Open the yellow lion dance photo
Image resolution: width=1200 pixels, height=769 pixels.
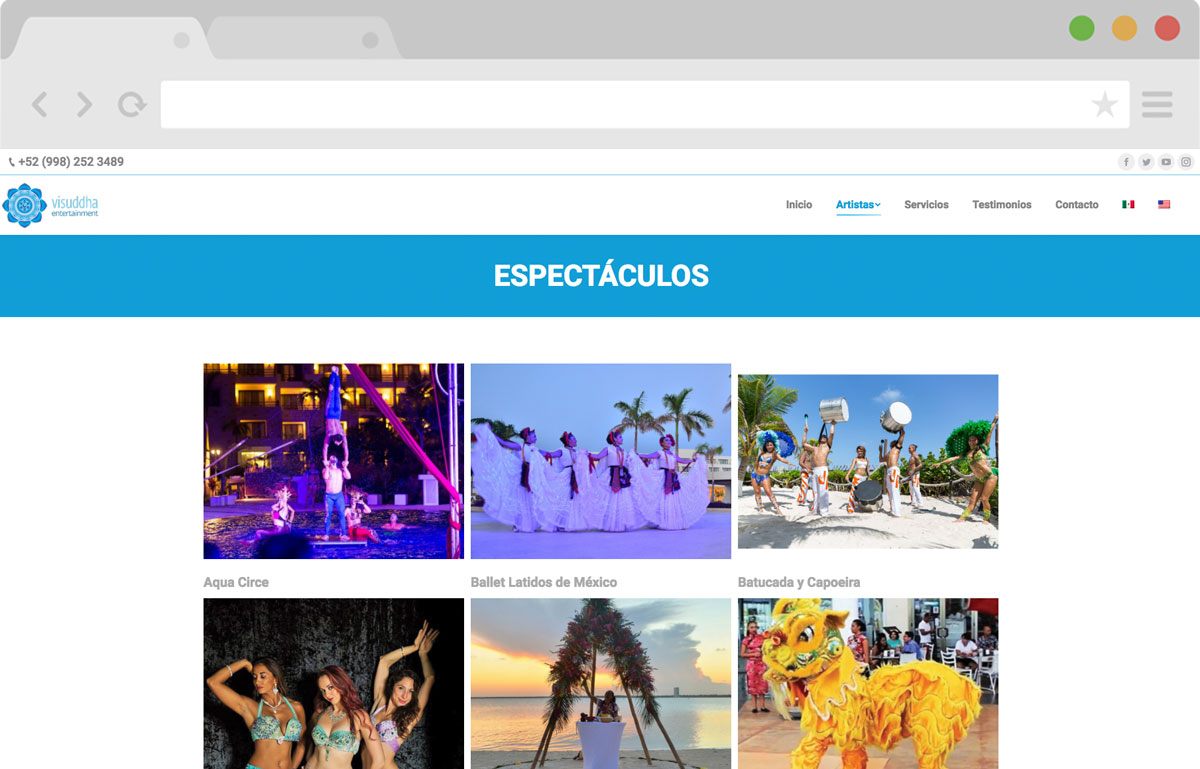(x=868, y=684)
